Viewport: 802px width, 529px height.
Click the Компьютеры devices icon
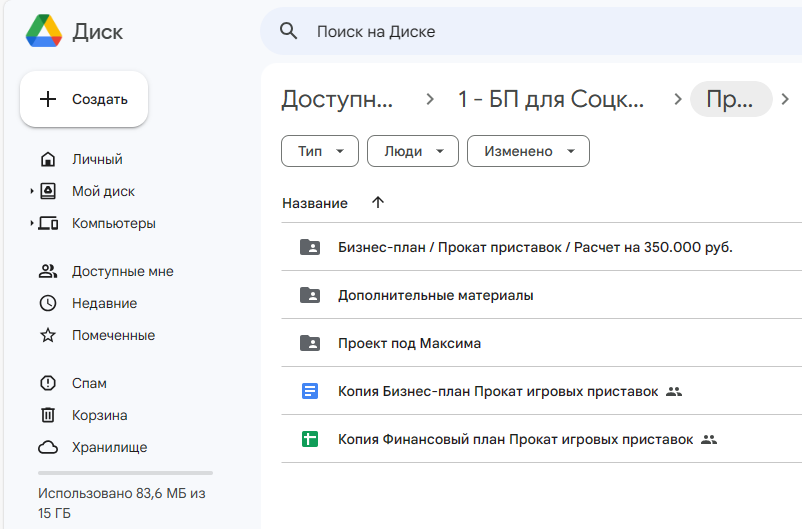pos(48,224)
